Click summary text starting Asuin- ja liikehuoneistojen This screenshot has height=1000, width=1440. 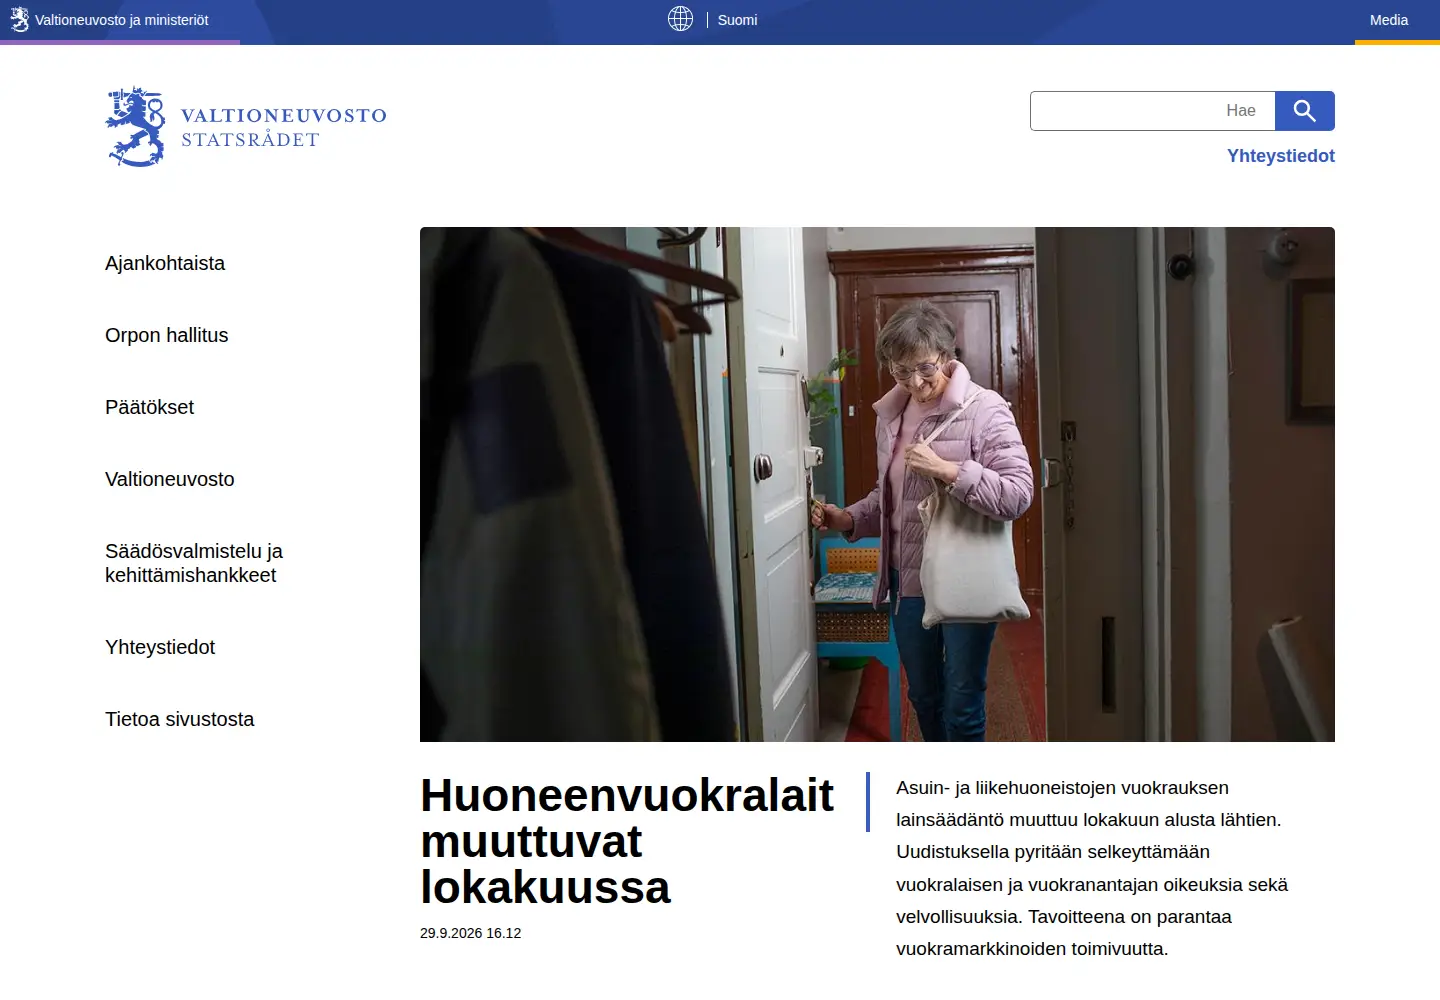pos(1092,868)
